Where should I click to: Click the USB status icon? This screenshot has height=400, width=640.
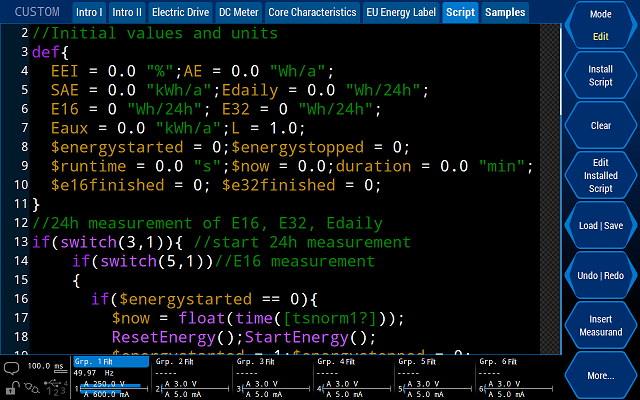[x=56, y=387]
